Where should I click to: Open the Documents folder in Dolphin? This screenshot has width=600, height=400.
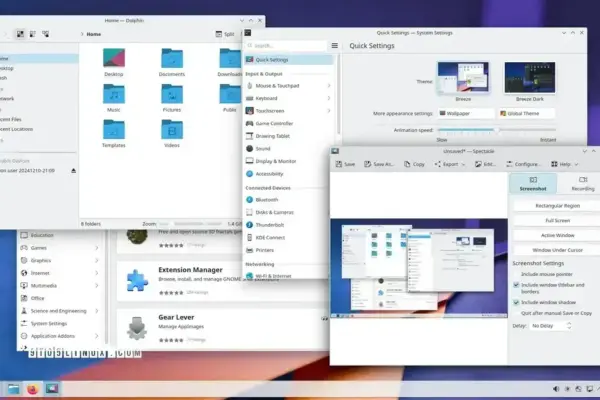point(172,62)
